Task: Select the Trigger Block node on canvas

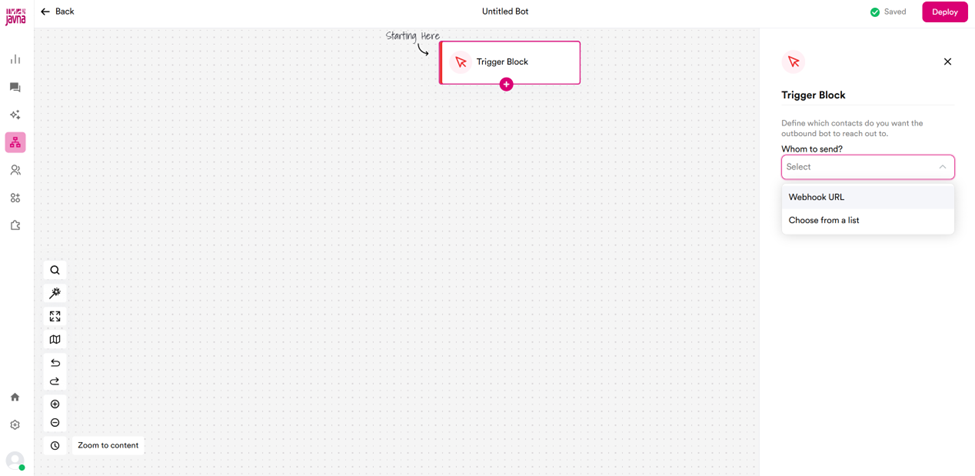Action: [x=509, y=62]
